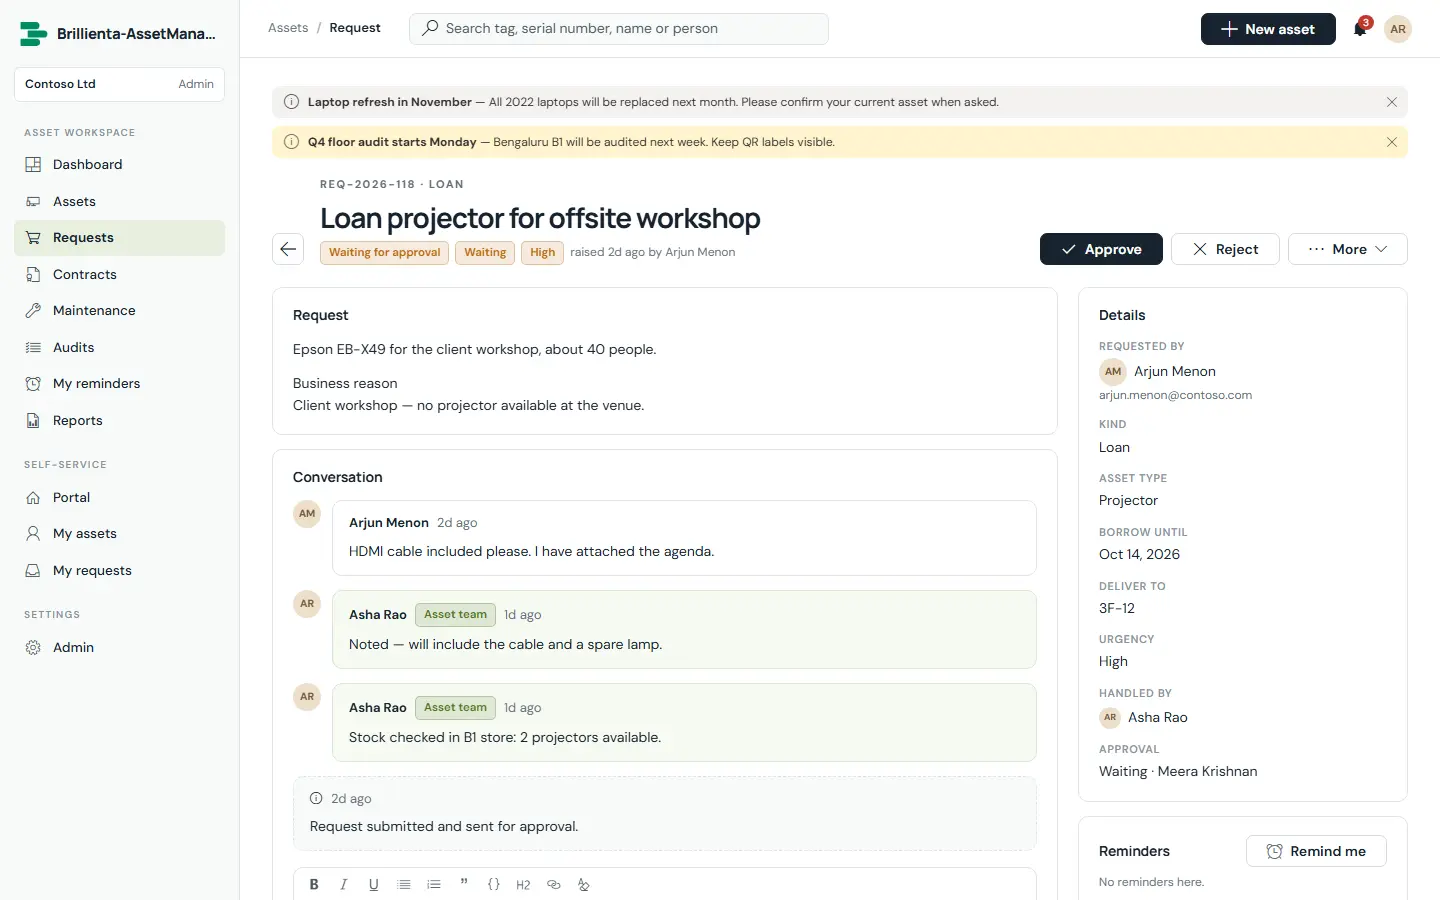Dismiss the Laptop refresh in November banner
Image resolution: width=1440 pixels, height=900 pixels.
click(x=1392, y=102)
